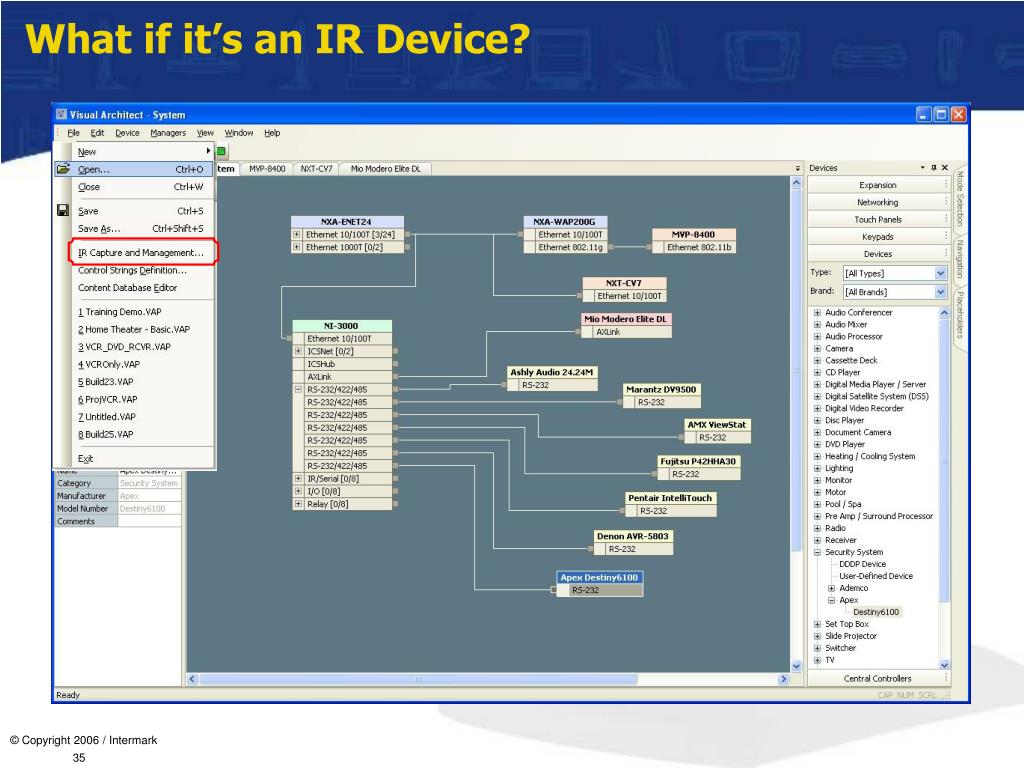
Task: Expand NXA-ENET24 Ethernet 10/100T ports
Action: pos(297,234)
